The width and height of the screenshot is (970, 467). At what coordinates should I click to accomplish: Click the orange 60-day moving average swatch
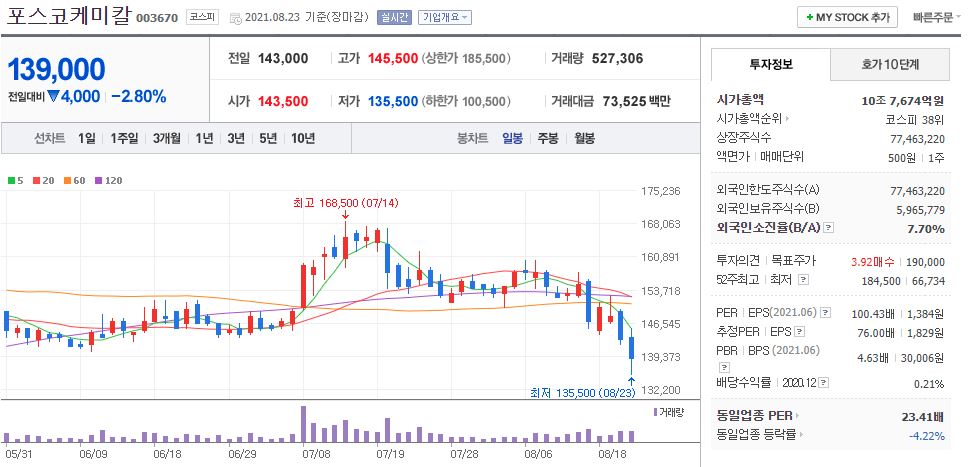point(67,181)
